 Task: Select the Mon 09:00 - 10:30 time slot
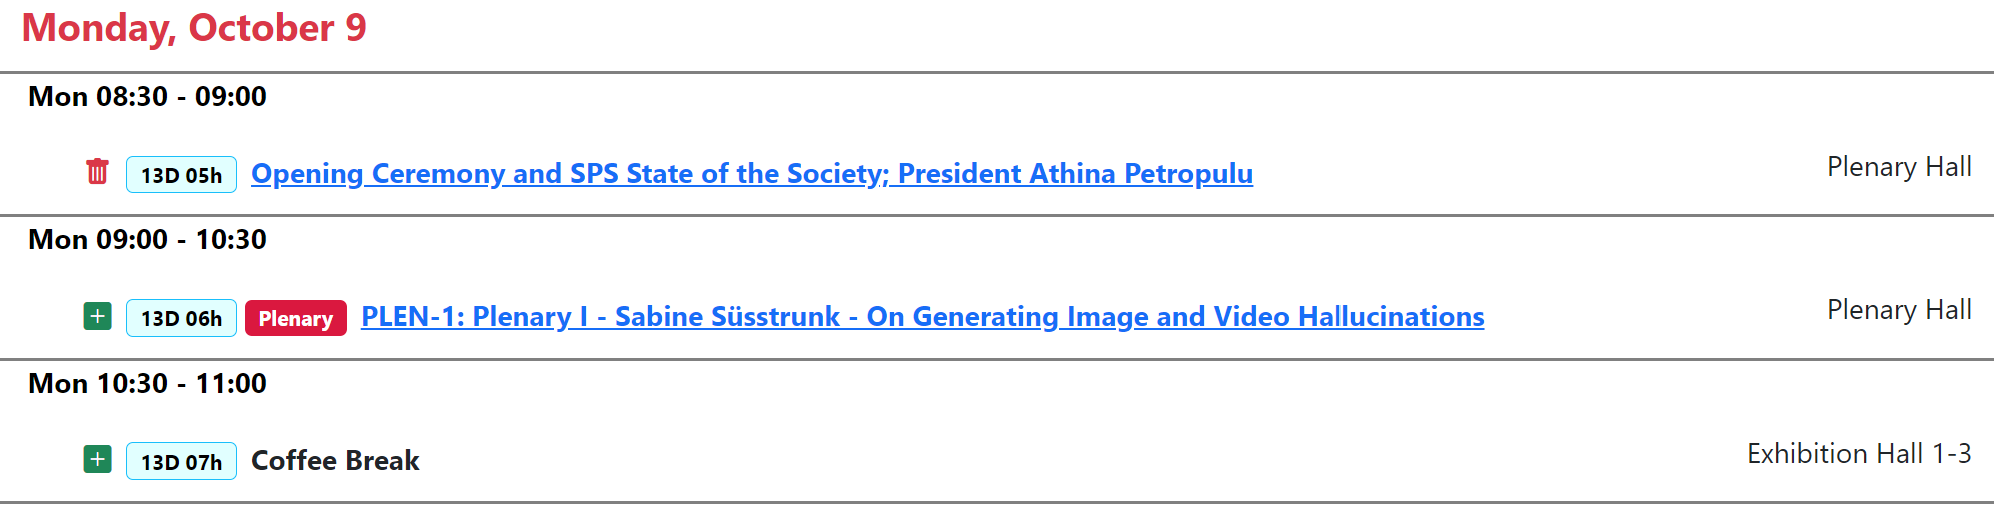point(147,240)
